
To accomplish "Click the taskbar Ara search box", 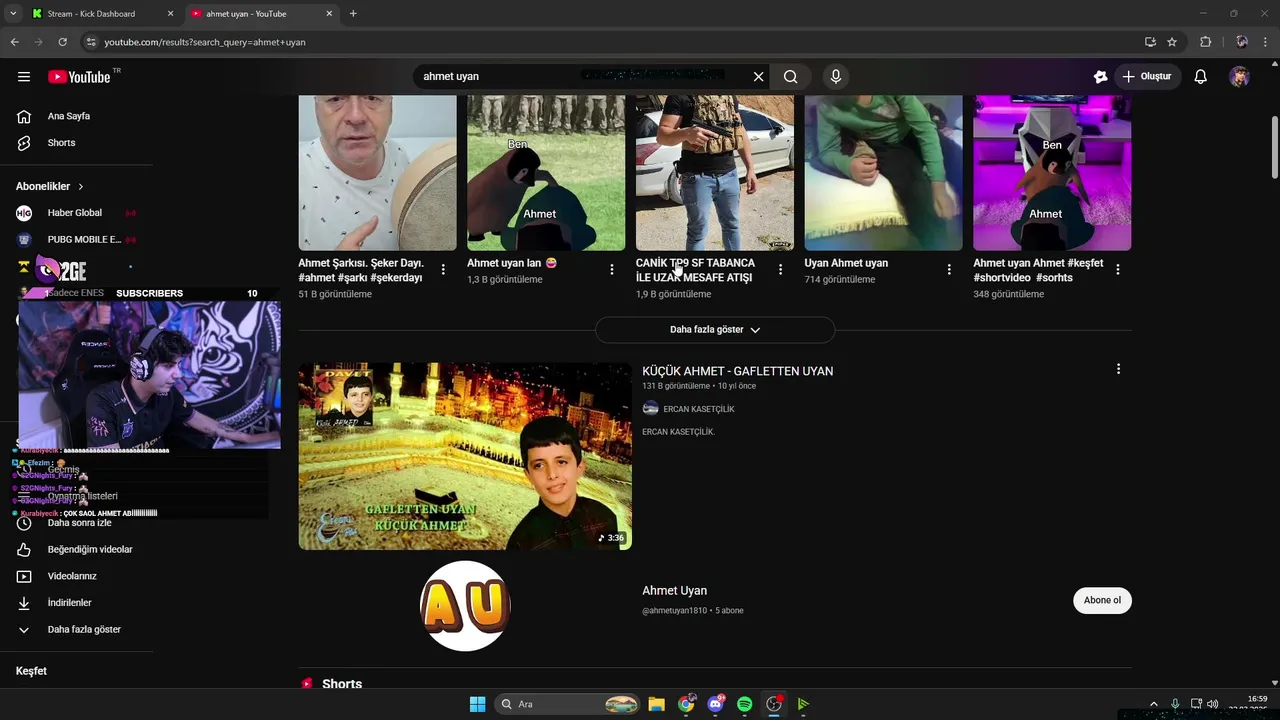I will [x=567, y=704].
